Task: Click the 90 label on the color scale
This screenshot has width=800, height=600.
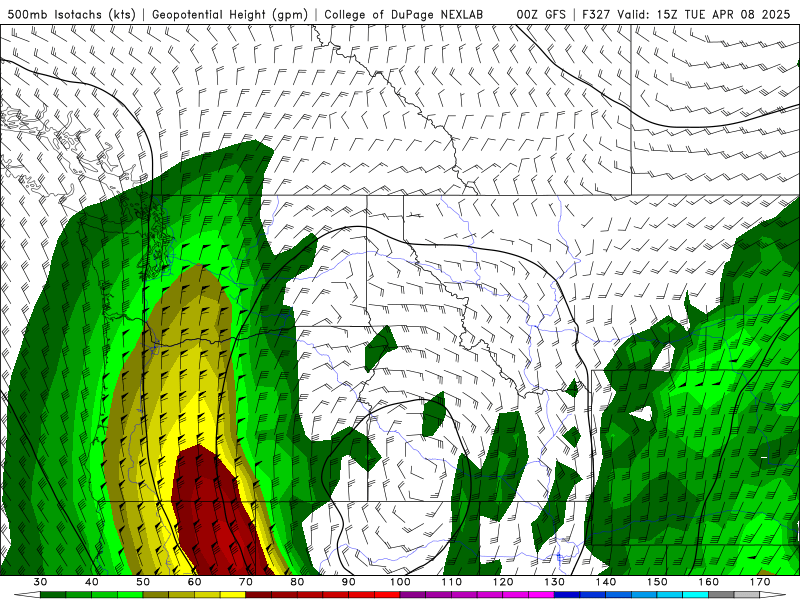Action: 348,582
